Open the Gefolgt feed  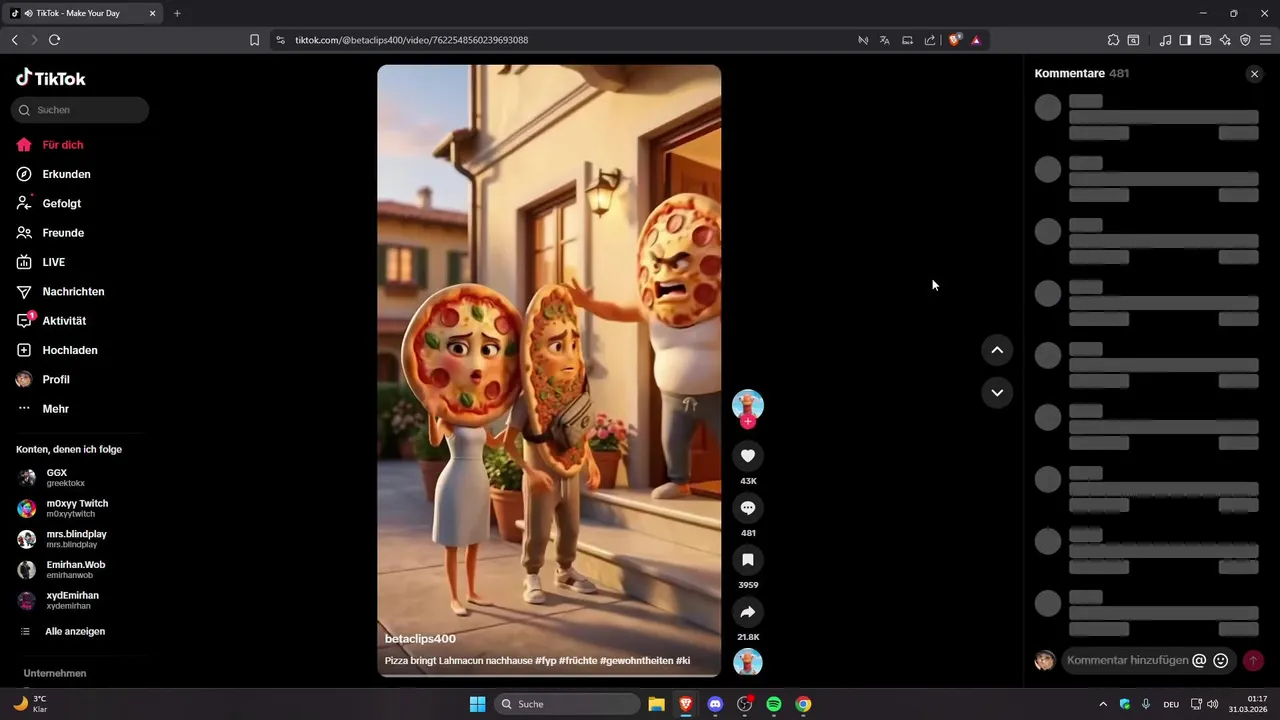[x=61, y=203]
